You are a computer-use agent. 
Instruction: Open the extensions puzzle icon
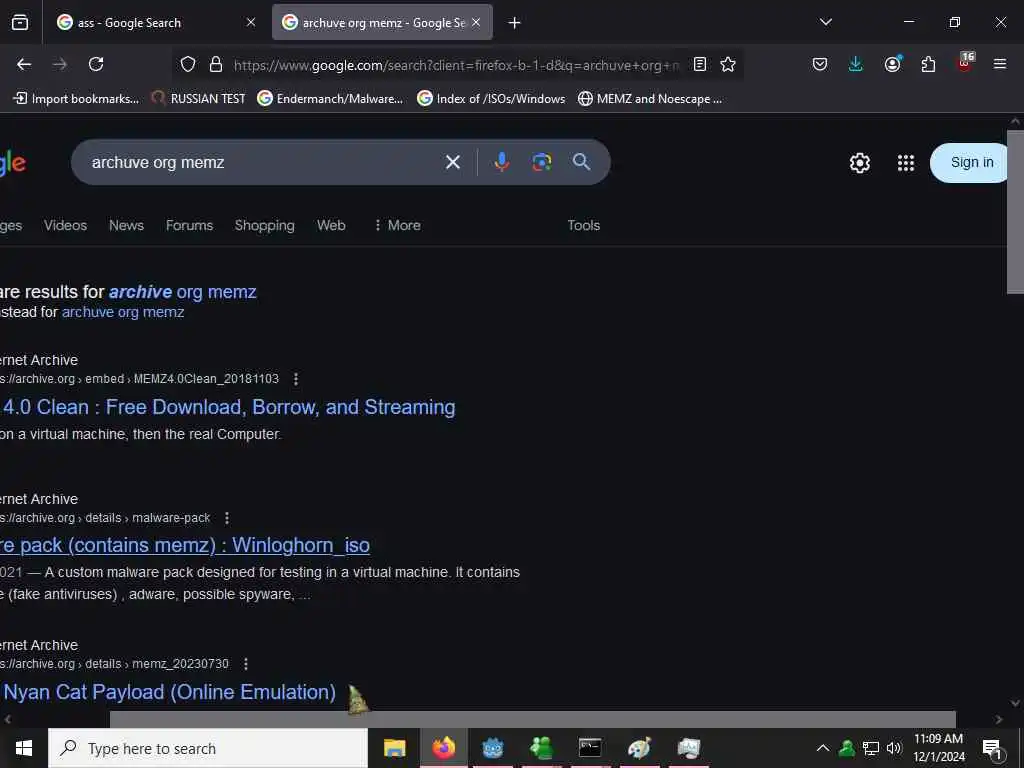928,64
